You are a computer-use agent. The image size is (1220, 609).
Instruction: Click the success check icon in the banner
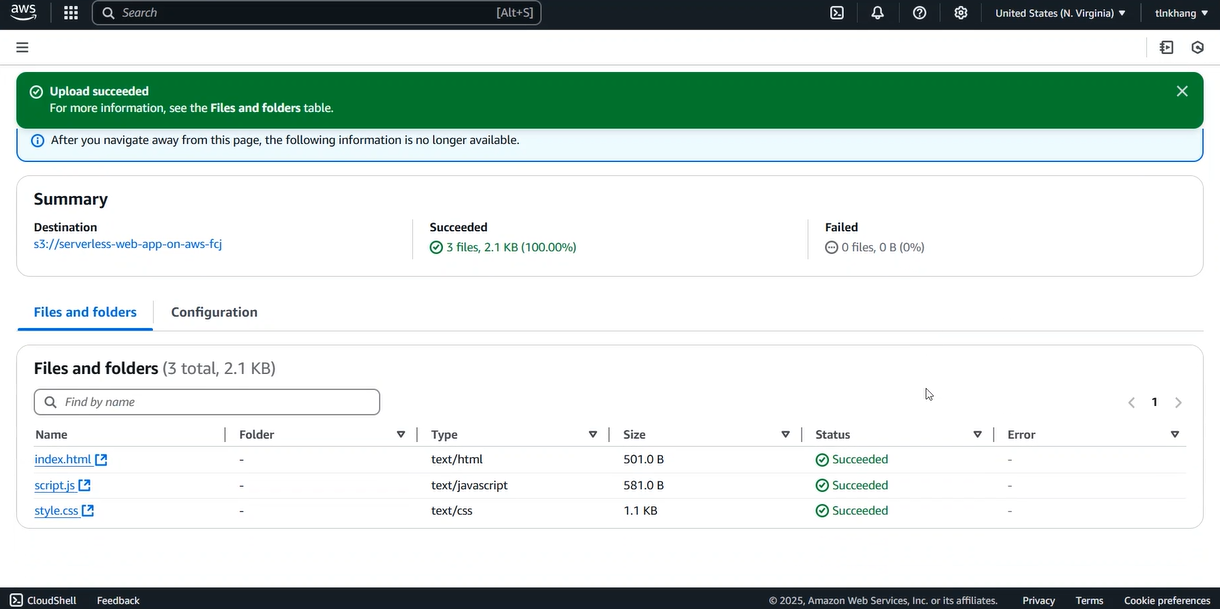pos(36,92)
